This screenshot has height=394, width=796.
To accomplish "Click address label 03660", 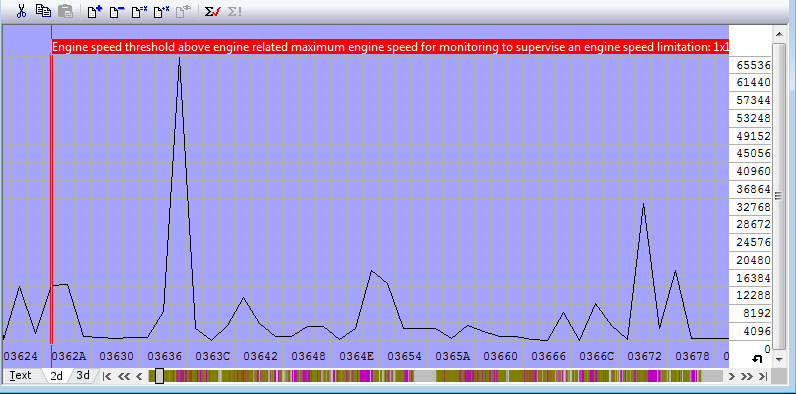I will tap(501, 356).
